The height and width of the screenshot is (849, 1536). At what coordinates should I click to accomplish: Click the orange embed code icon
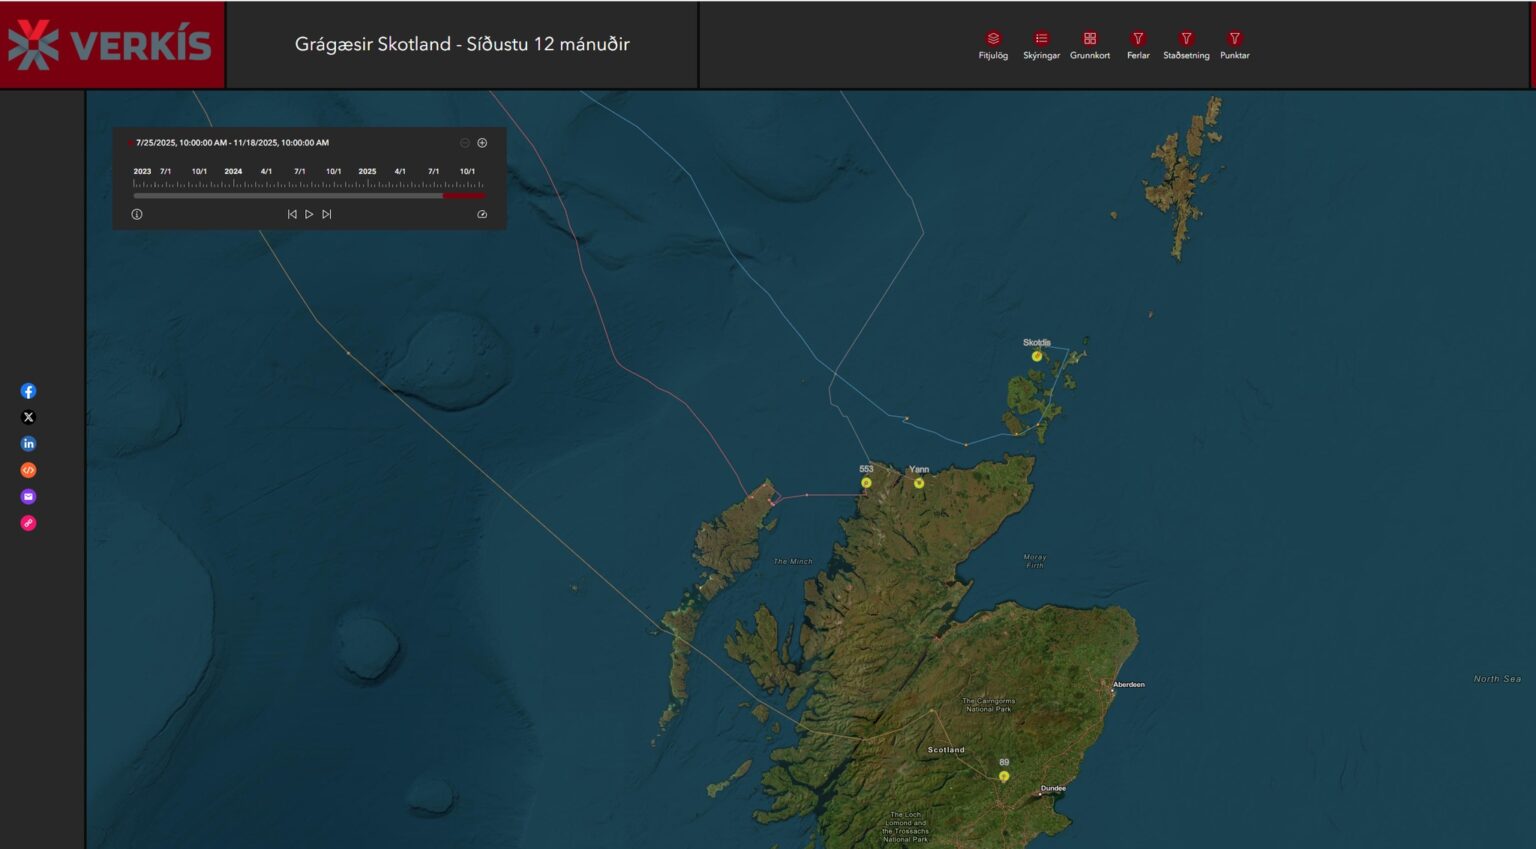pos(28,470)
